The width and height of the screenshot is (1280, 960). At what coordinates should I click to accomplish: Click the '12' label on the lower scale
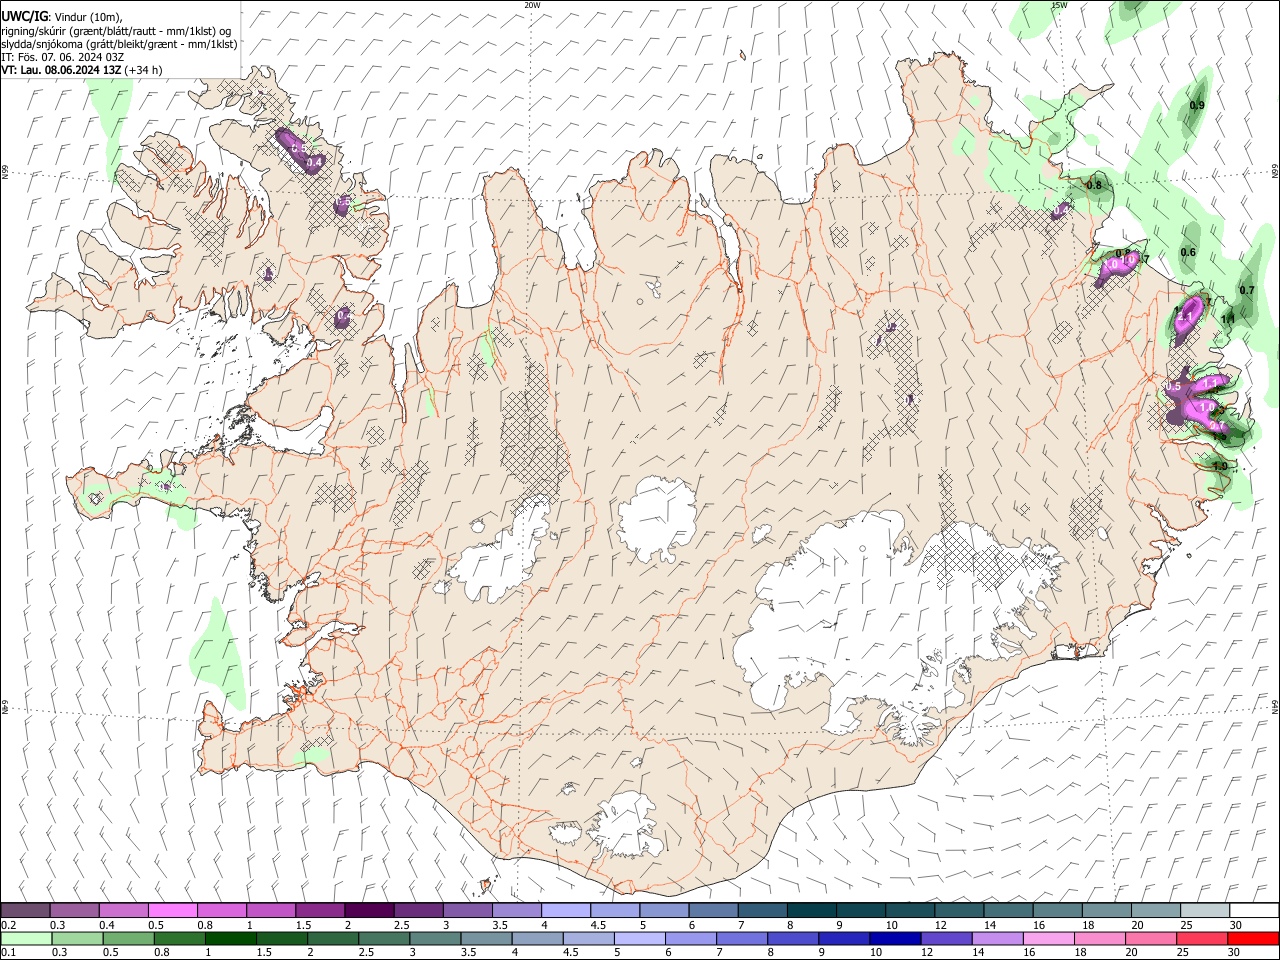coord(927,952)
